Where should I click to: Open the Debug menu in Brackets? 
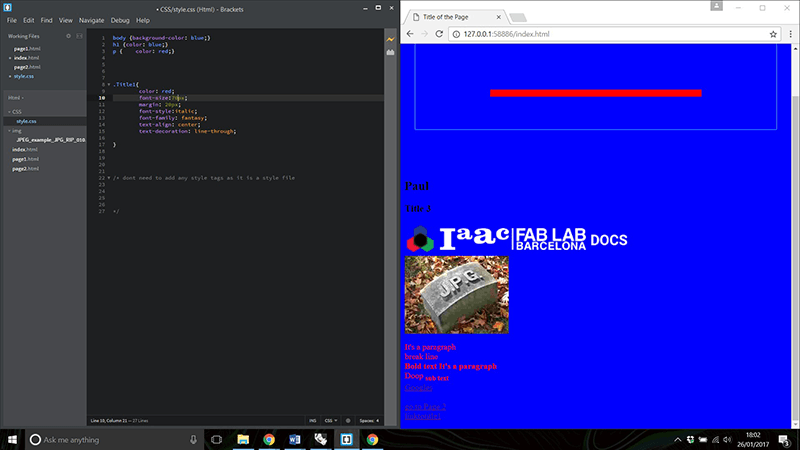point(120,20)
